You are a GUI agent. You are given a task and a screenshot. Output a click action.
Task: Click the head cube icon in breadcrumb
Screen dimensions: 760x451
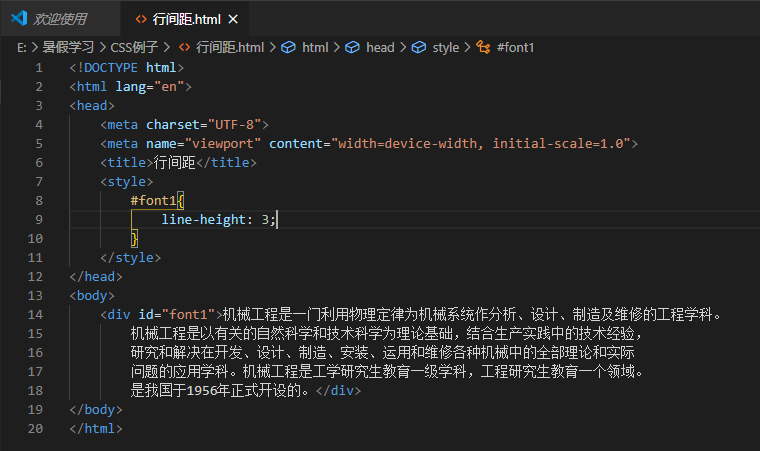pyautogui.click(x=352, y=48)
